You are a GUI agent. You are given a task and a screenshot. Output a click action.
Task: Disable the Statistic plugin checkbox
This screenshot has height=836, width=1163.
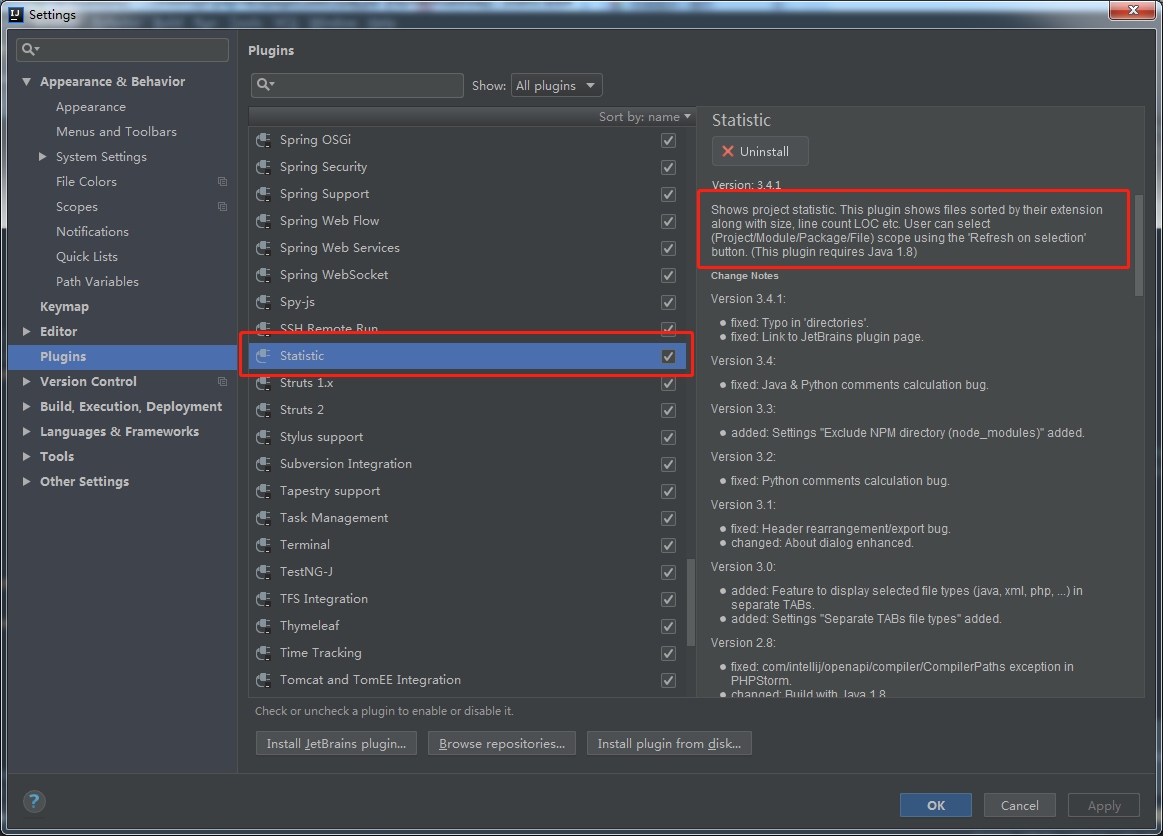click(668, 356)
